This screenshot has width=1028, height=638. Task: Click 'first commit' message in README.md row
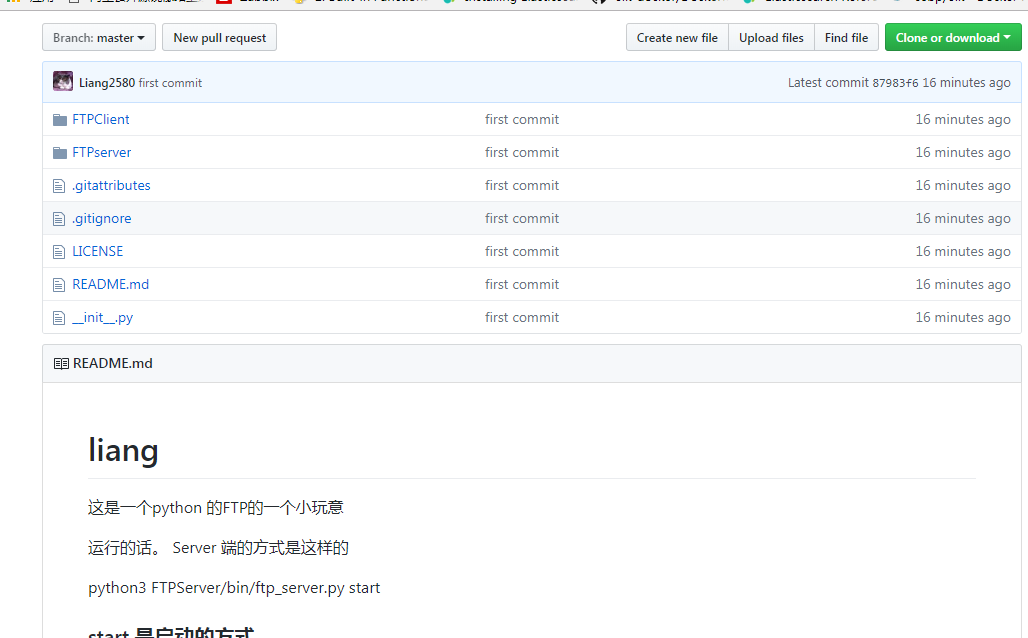click(522, 284)
